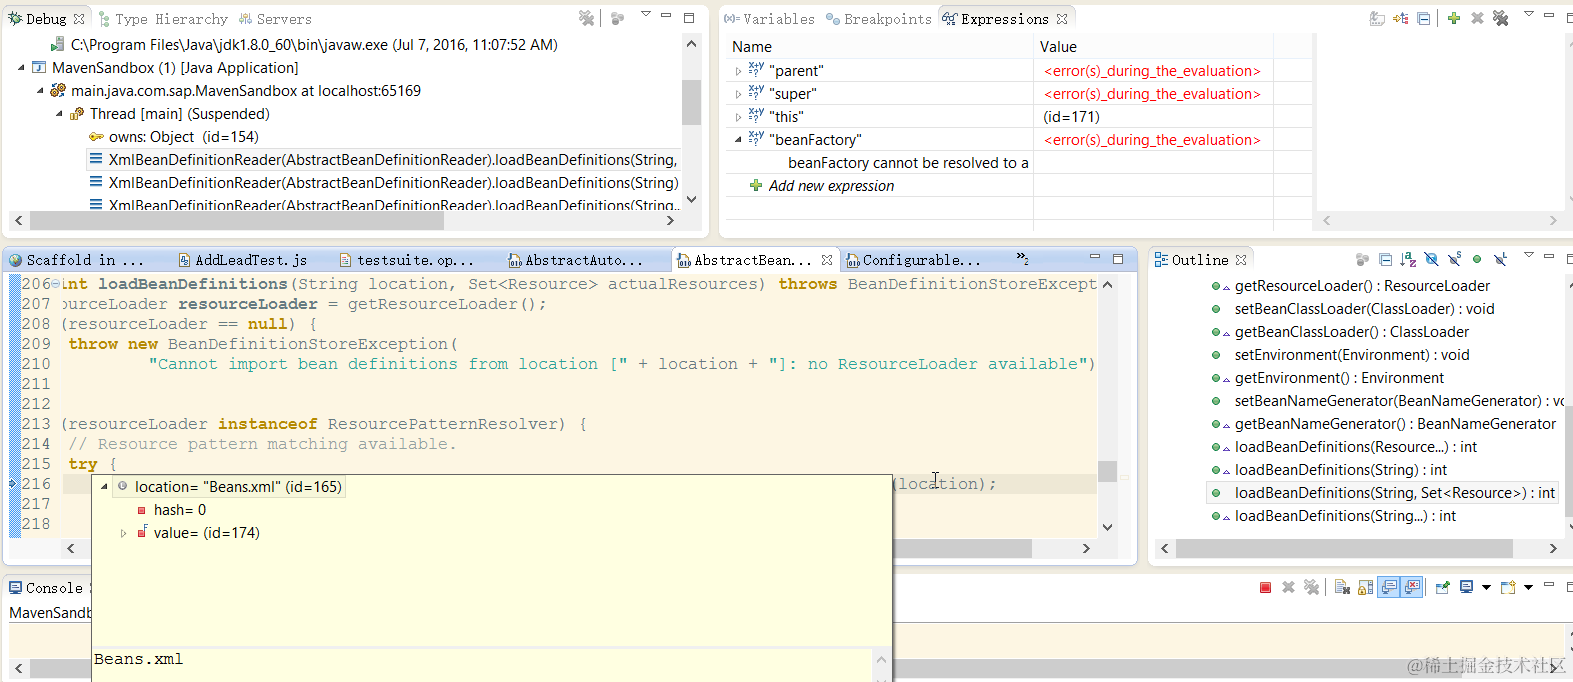Collapse fold marker at line 206
This screenshot has width=1573, height=682.
pyautogui.click(x=55, y=284)
